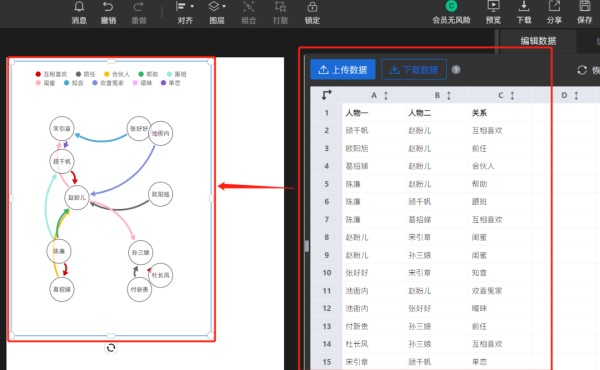This screenshot has height=370, width=600.
Task: Select cell 欢喜冤家 in row 11
Action: pos(500,291)
